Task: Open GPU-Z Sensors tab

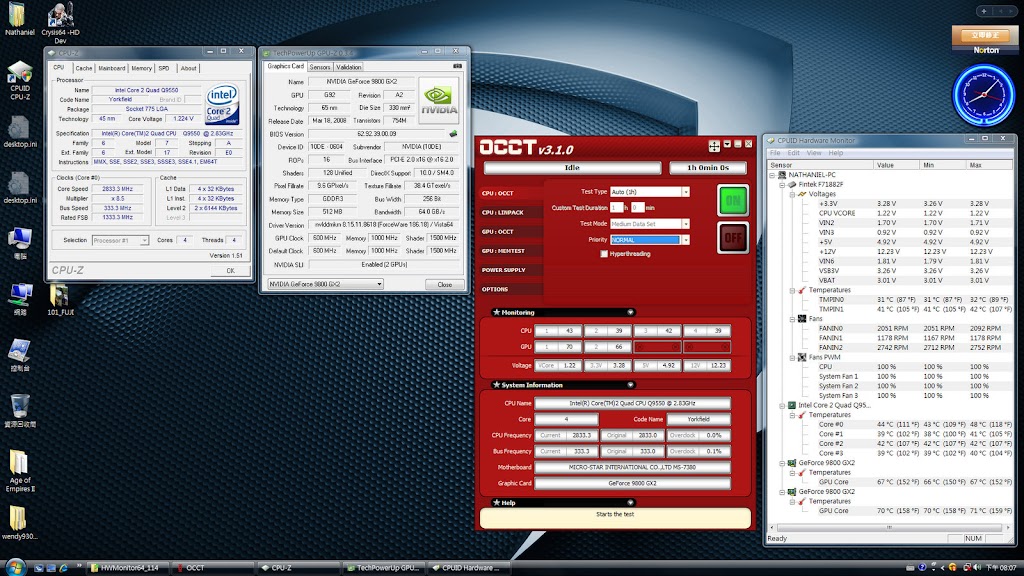Action: (320, 67)
